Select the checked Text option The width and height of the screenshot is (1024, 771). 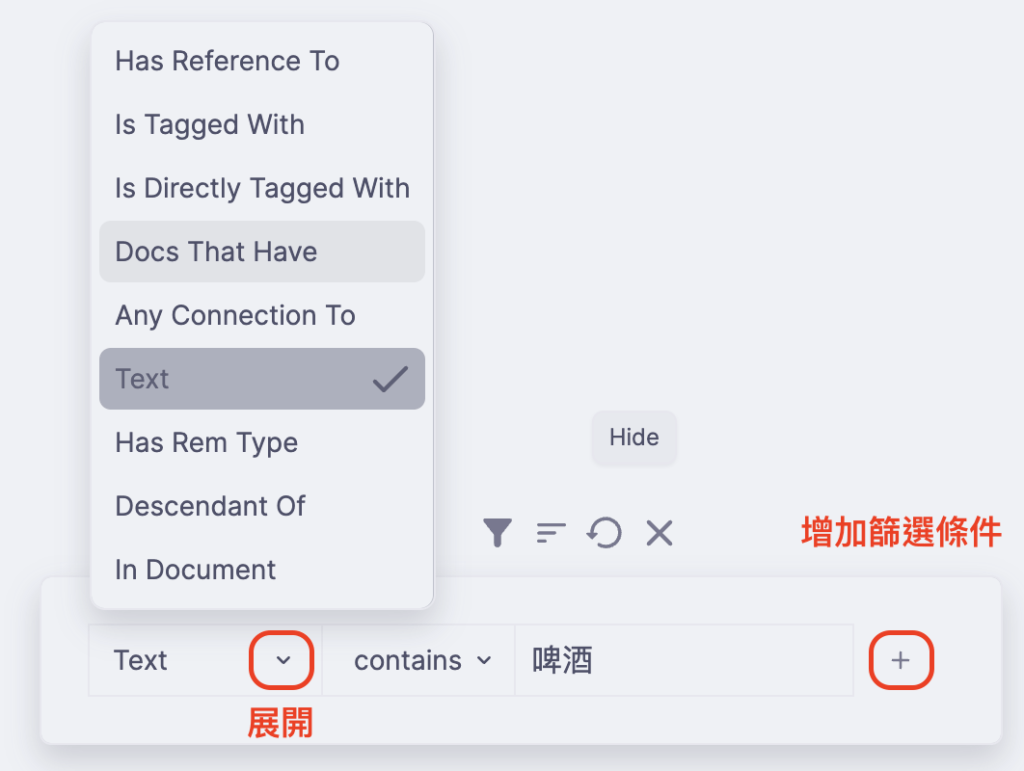pyautogui.click(x=142, y=379)
